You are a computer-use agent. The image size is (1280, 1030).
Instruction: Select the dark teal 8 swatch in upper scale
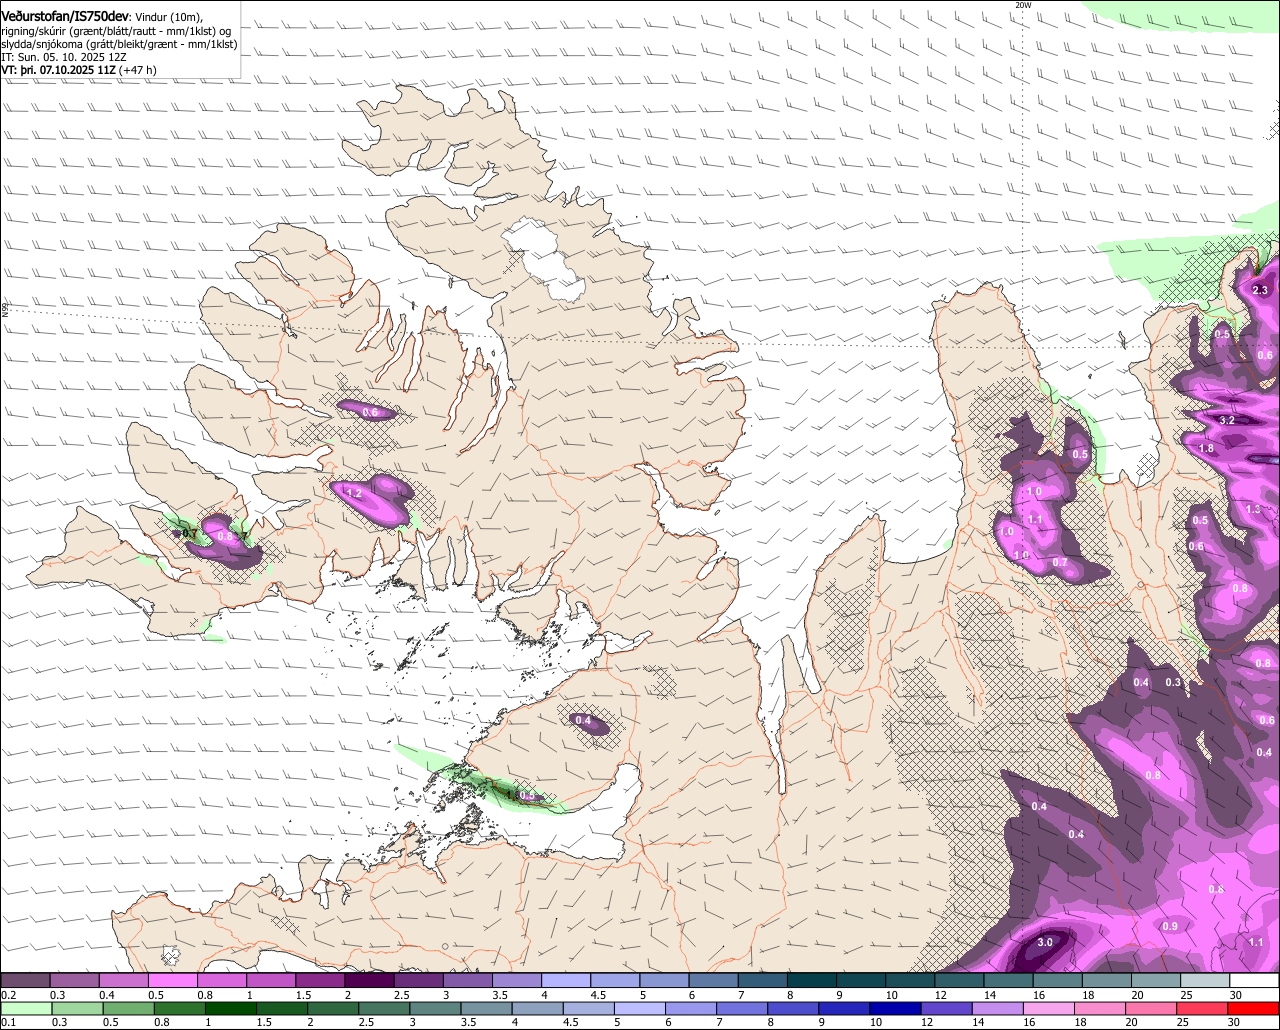pos(812,980)
